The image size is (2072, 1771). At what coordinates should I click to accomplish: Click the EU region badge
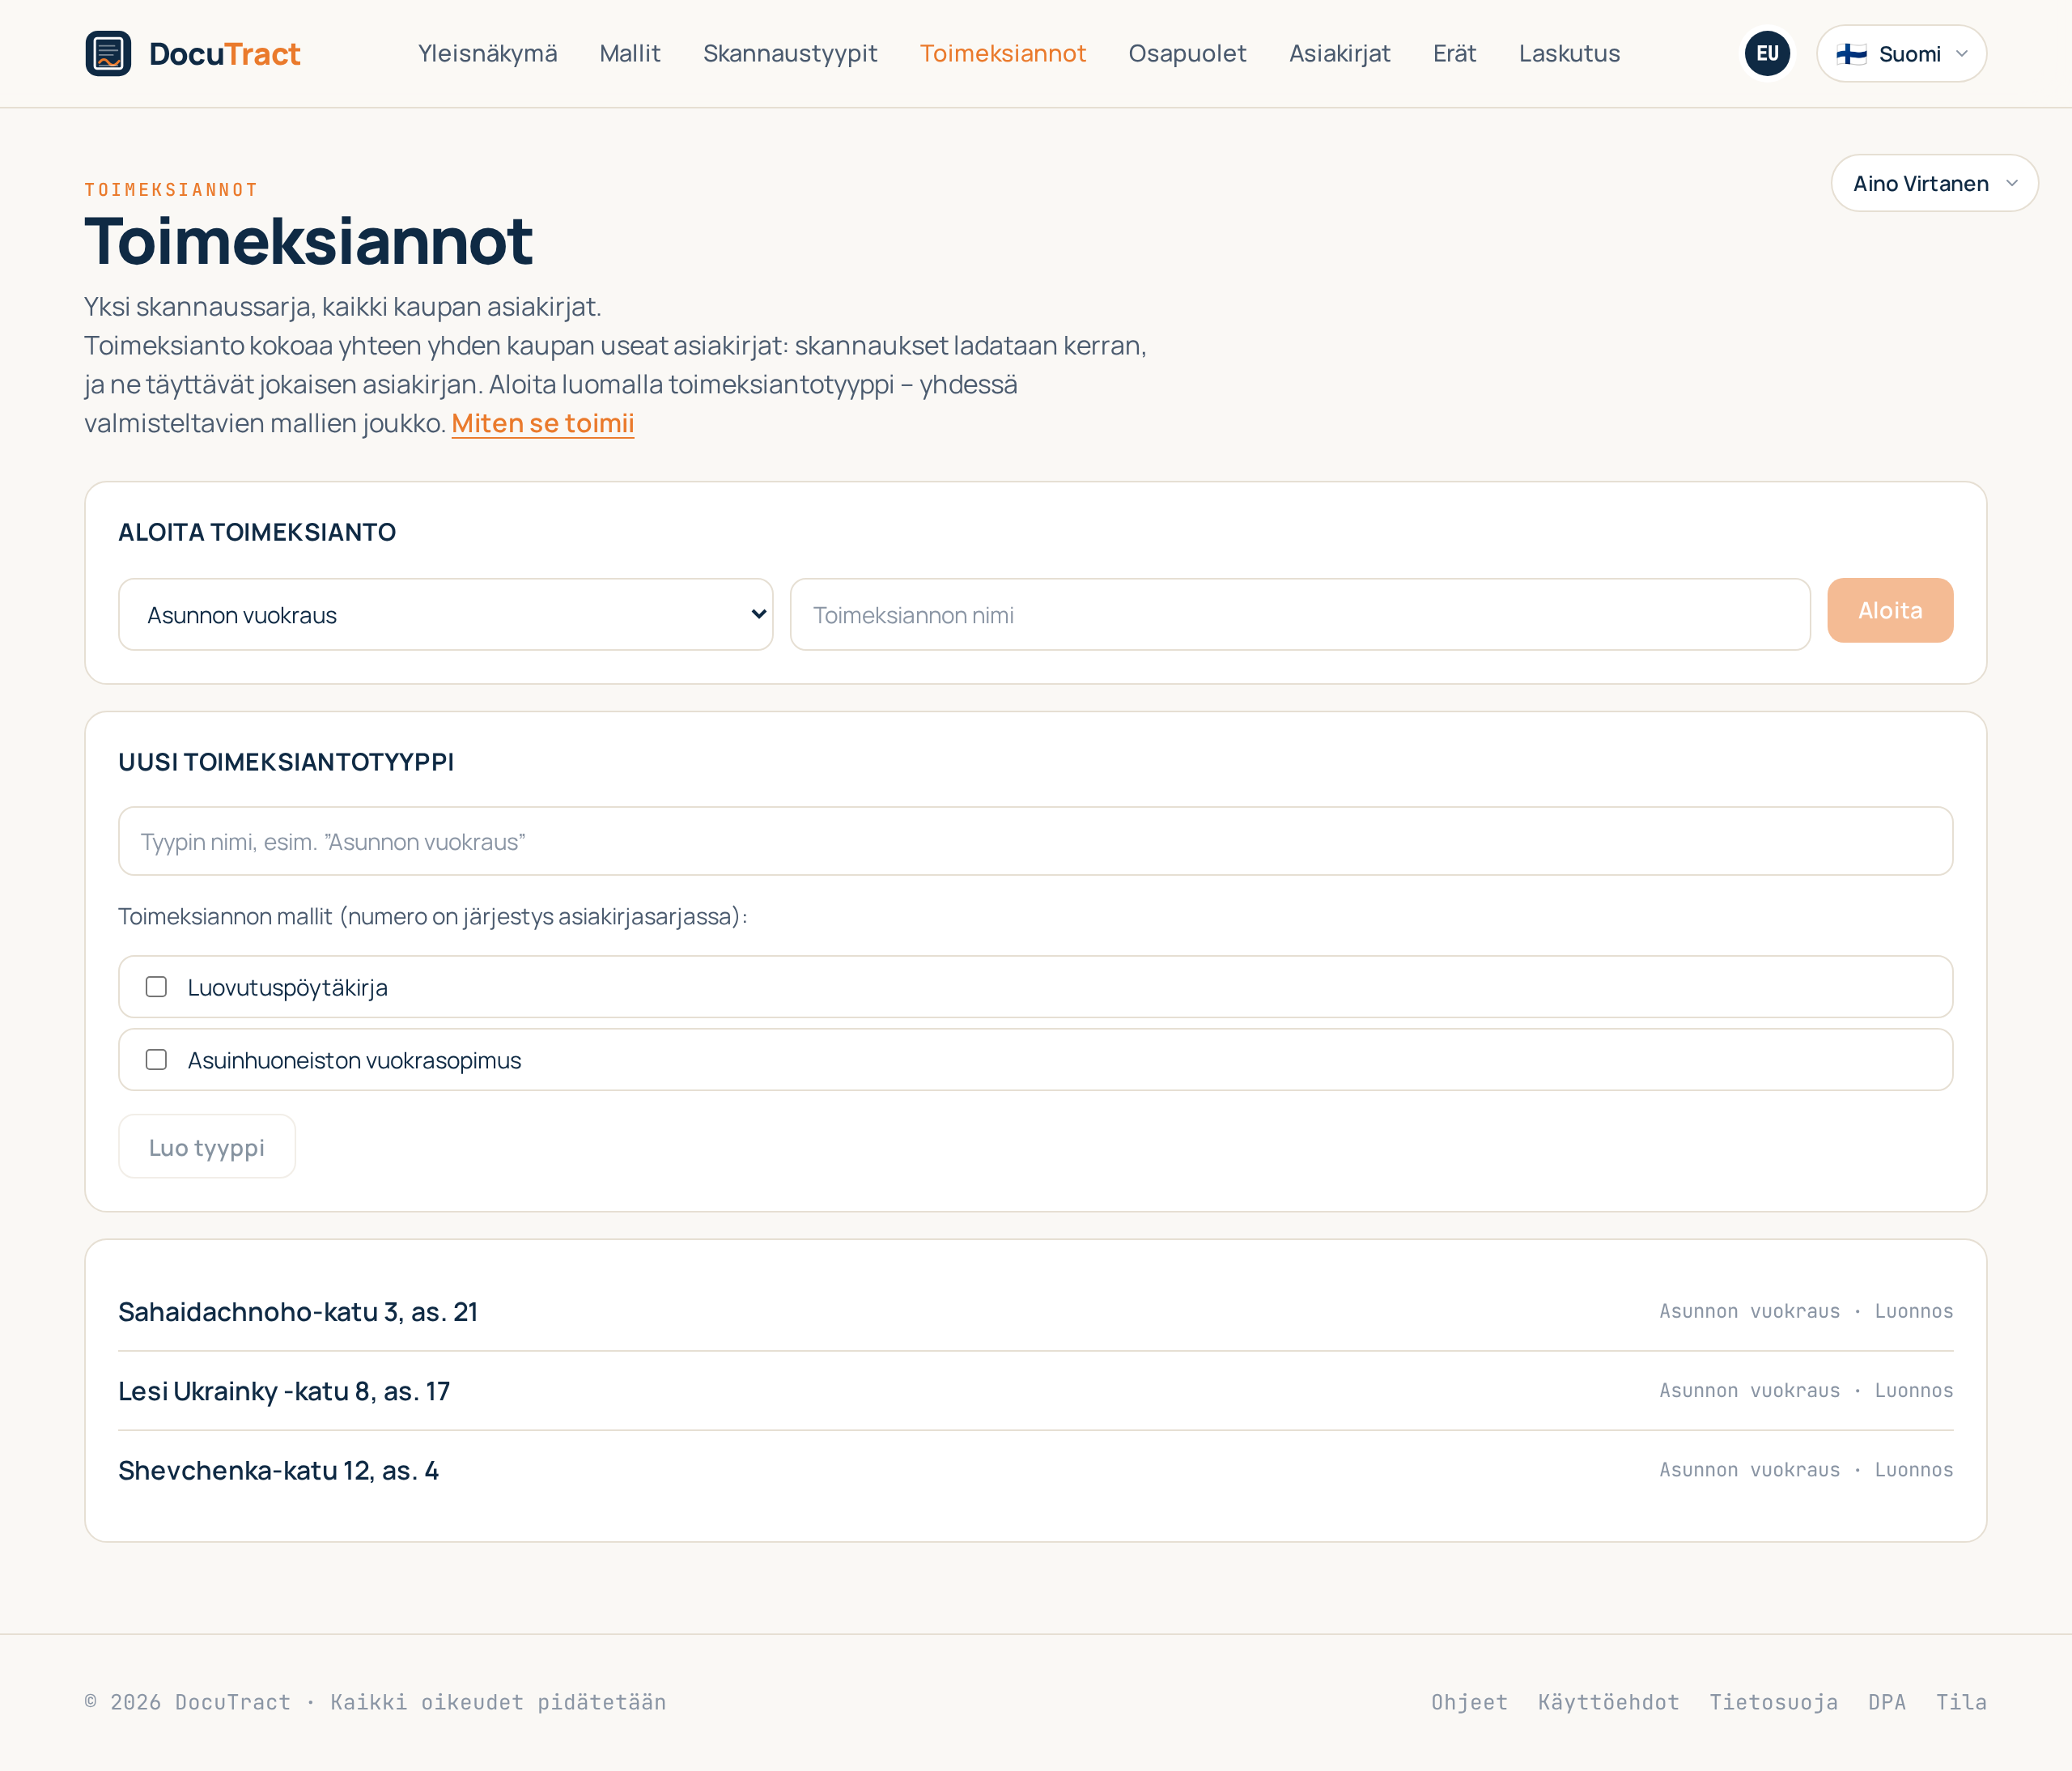coord(1767,54)
